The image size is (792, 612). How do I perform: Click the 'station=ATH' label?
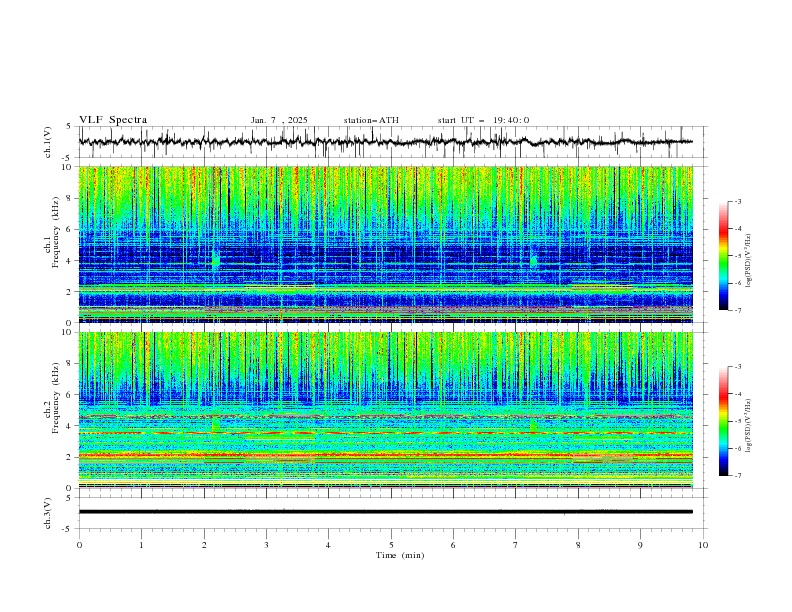click(x=371, y=120)
